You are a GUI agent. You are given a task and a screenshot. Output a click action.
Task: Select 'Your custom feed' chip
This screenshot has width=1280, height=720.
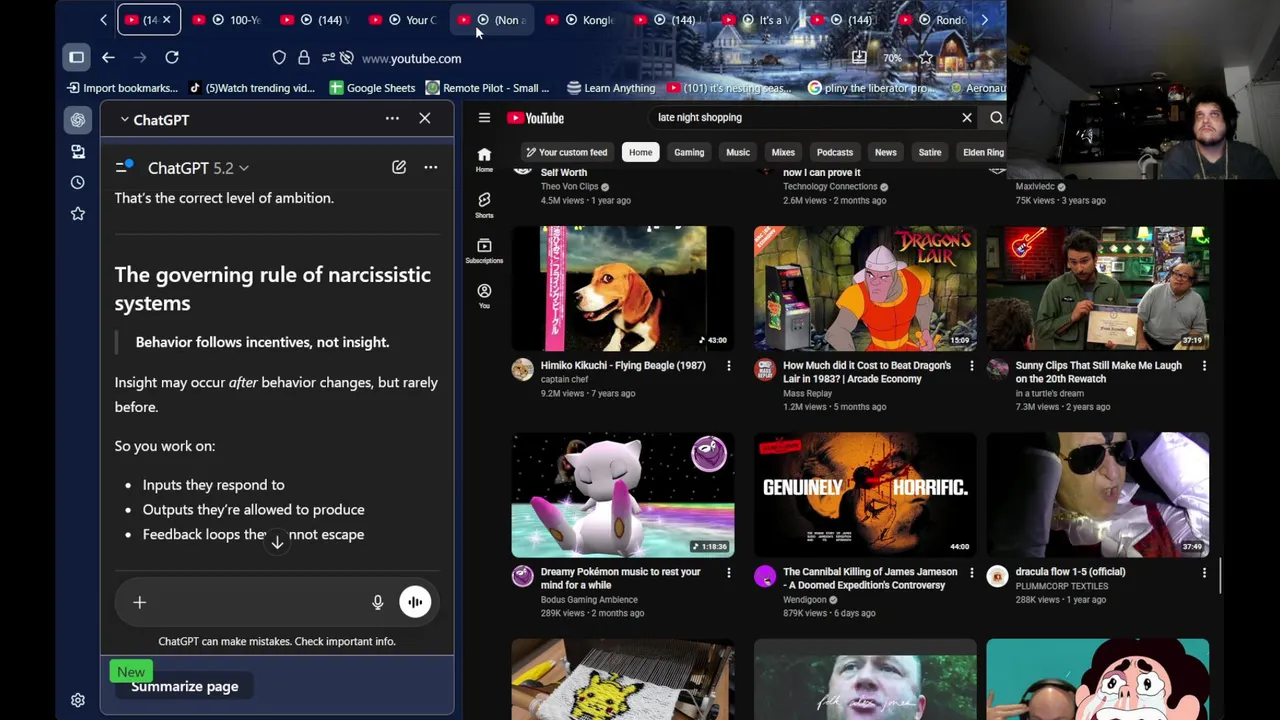566,152
